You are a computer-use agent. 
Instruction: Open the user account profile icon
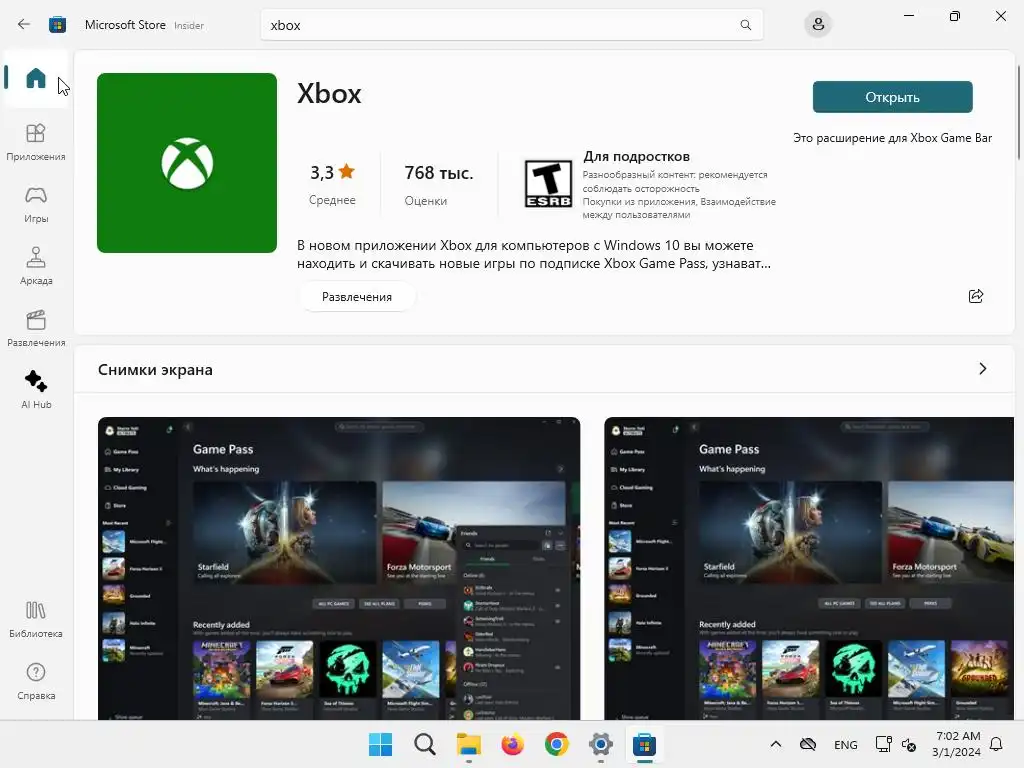point(818,25)
